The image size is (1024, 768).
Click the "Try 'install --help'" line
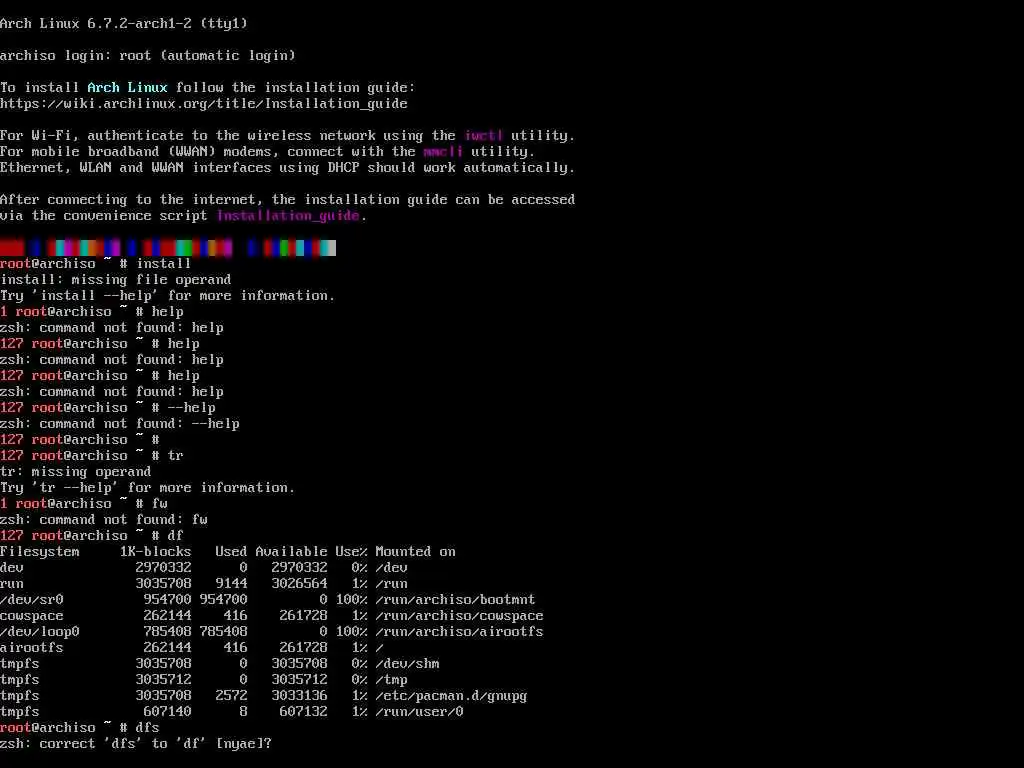[x=167, y=295]
